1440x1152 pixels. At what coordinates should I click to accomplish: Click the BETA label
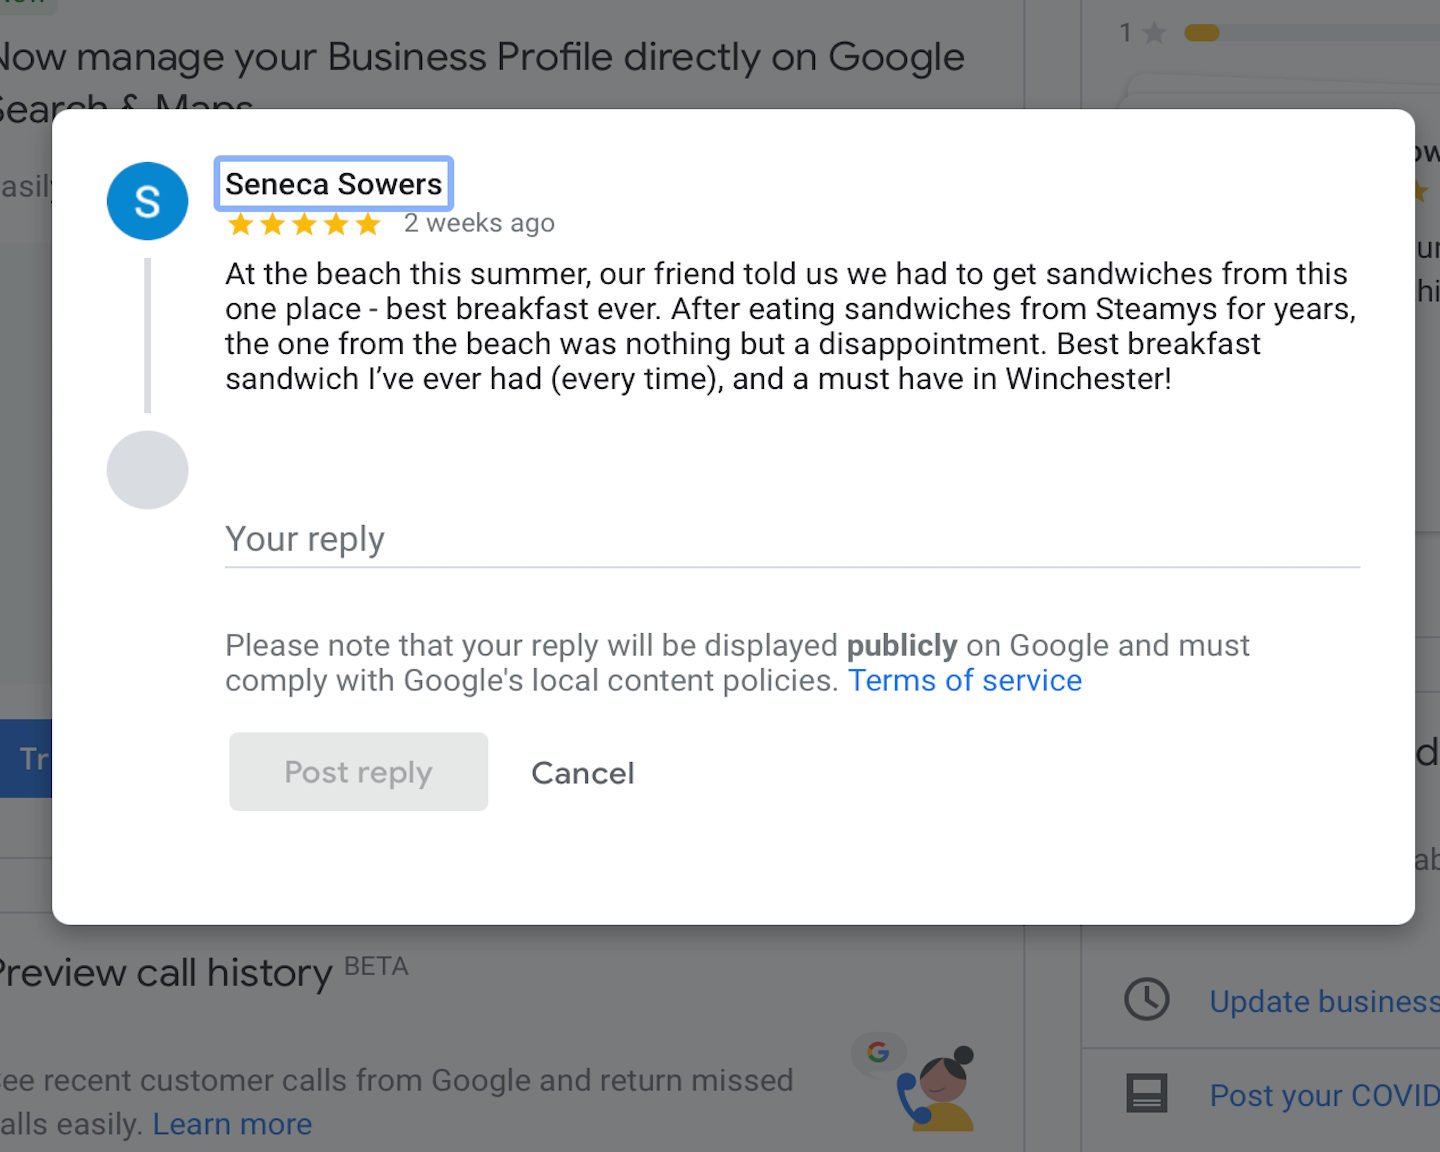click(x=376, y=967)
